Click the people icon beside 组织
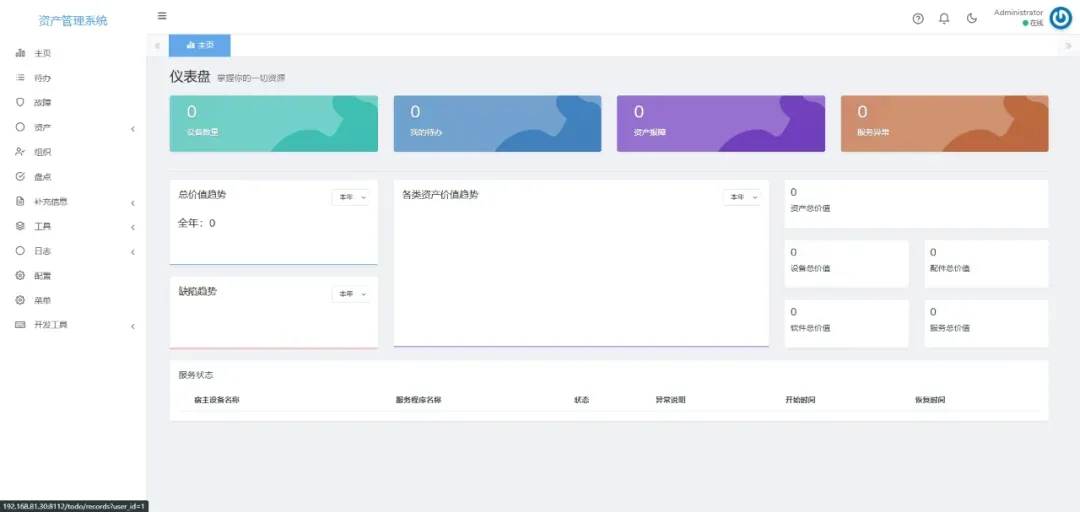1080x512 pixels. 20,152
